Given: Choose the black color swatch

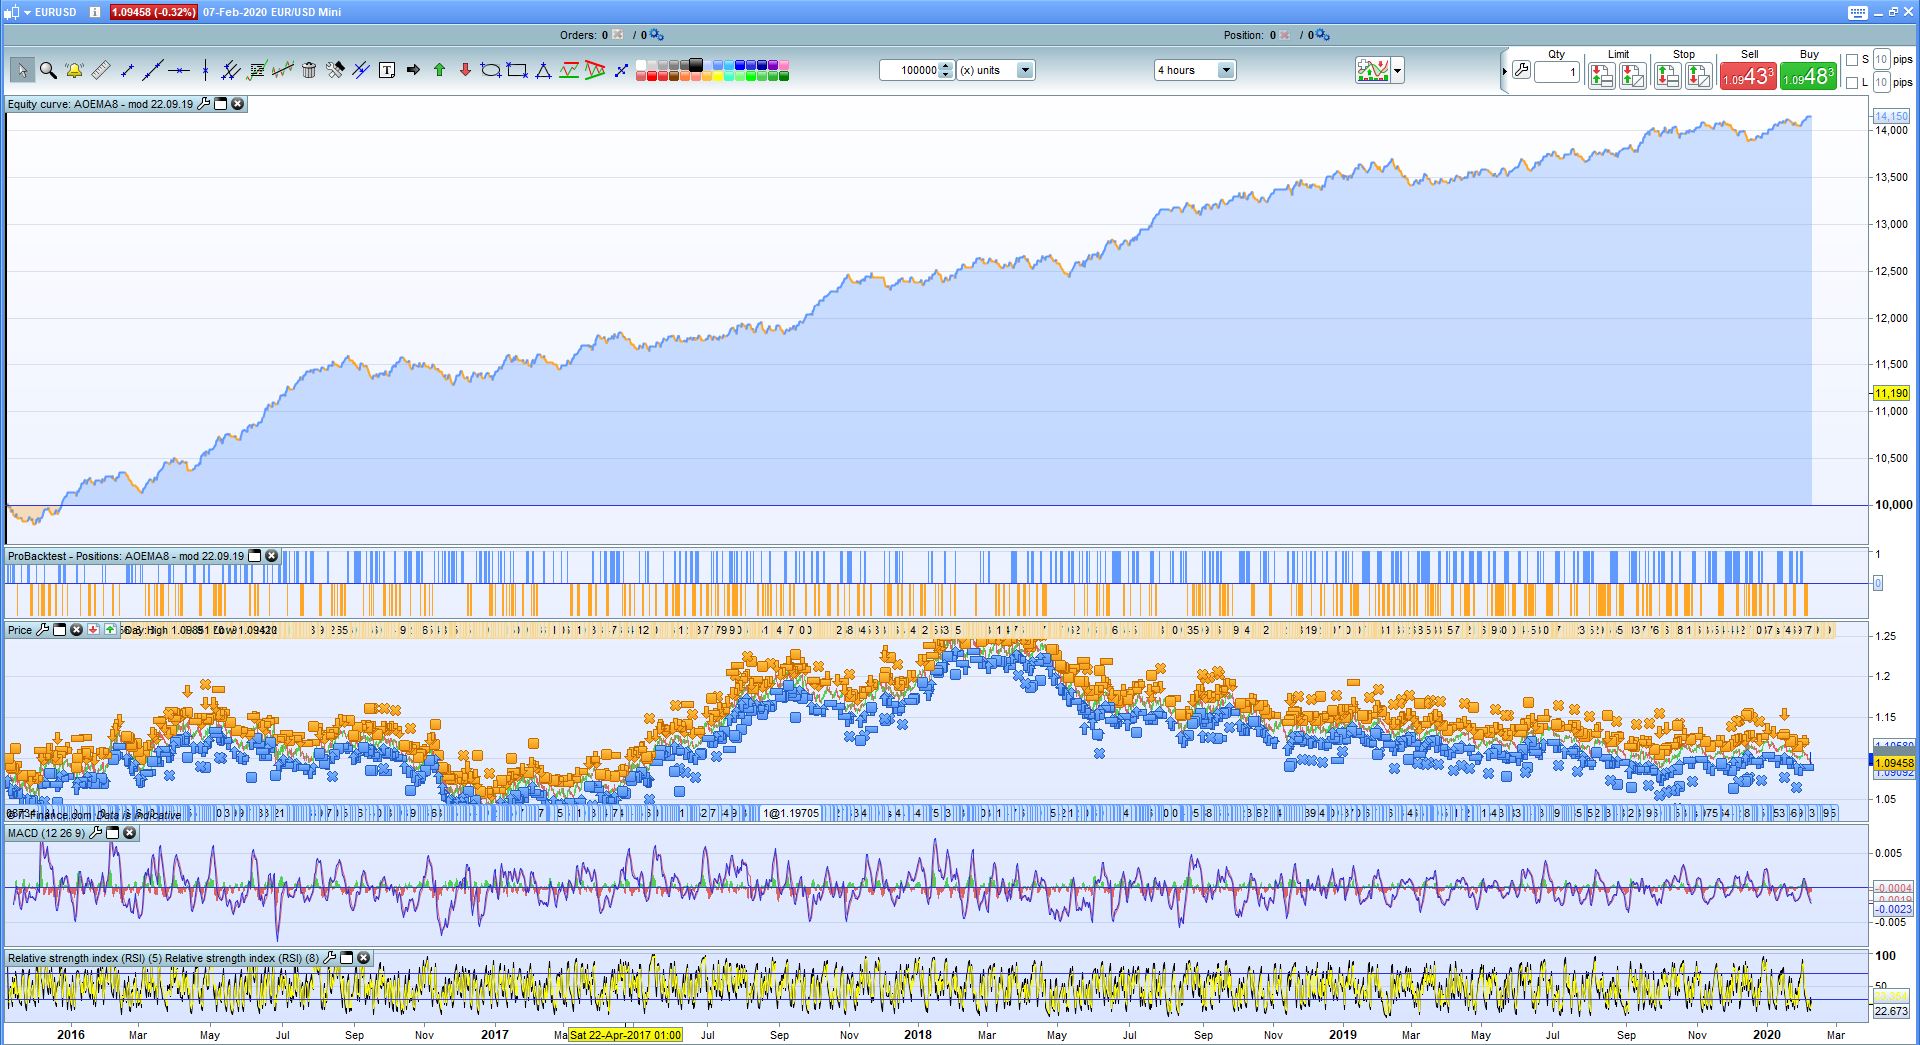Looking at the screenshot, I should pyautogui.click(x=696, y=65).
